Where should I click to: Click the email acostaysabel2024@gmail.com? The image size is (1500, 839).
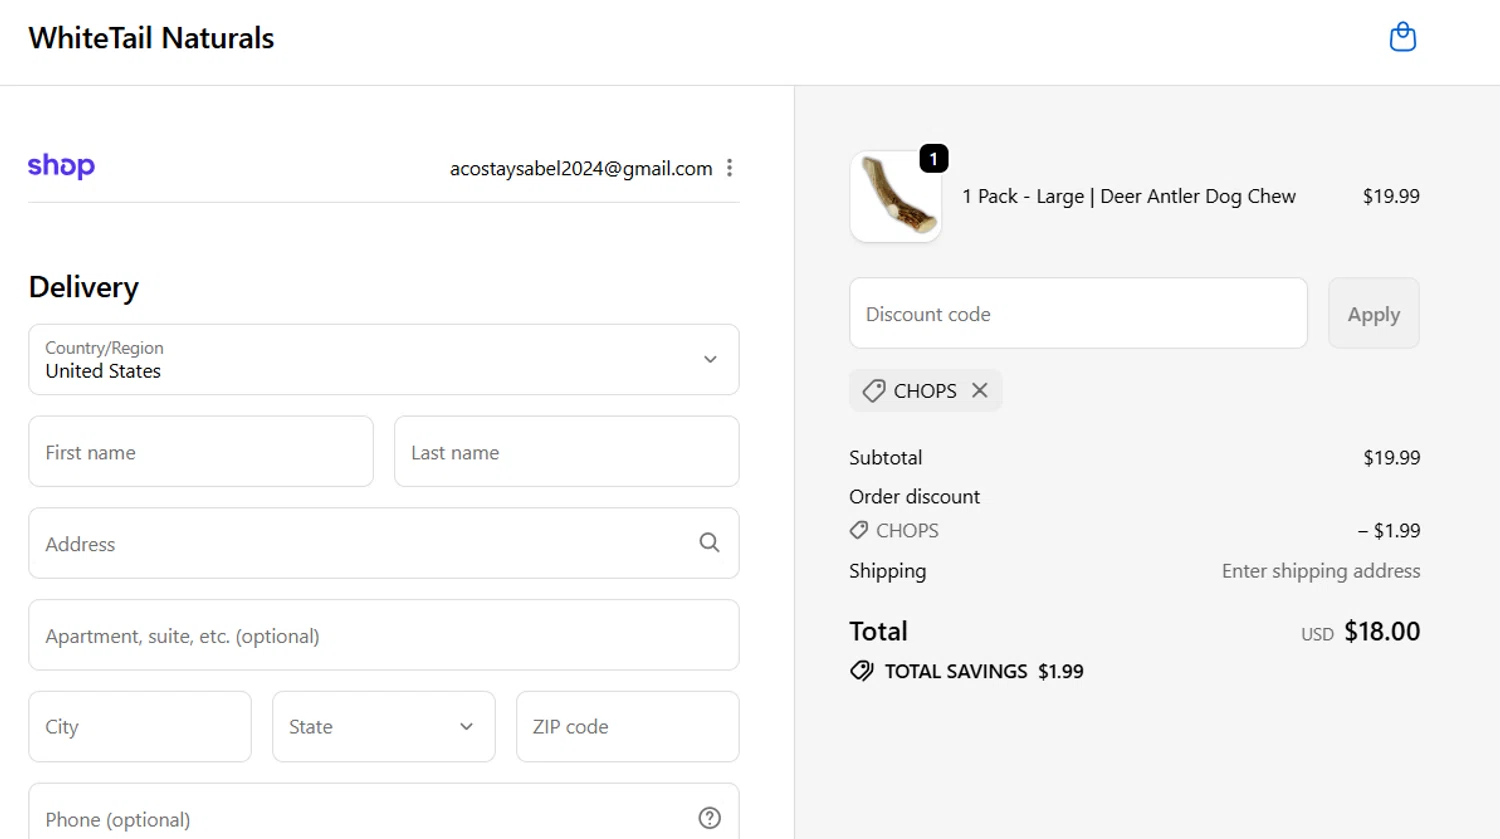click(x=581, y=168)
